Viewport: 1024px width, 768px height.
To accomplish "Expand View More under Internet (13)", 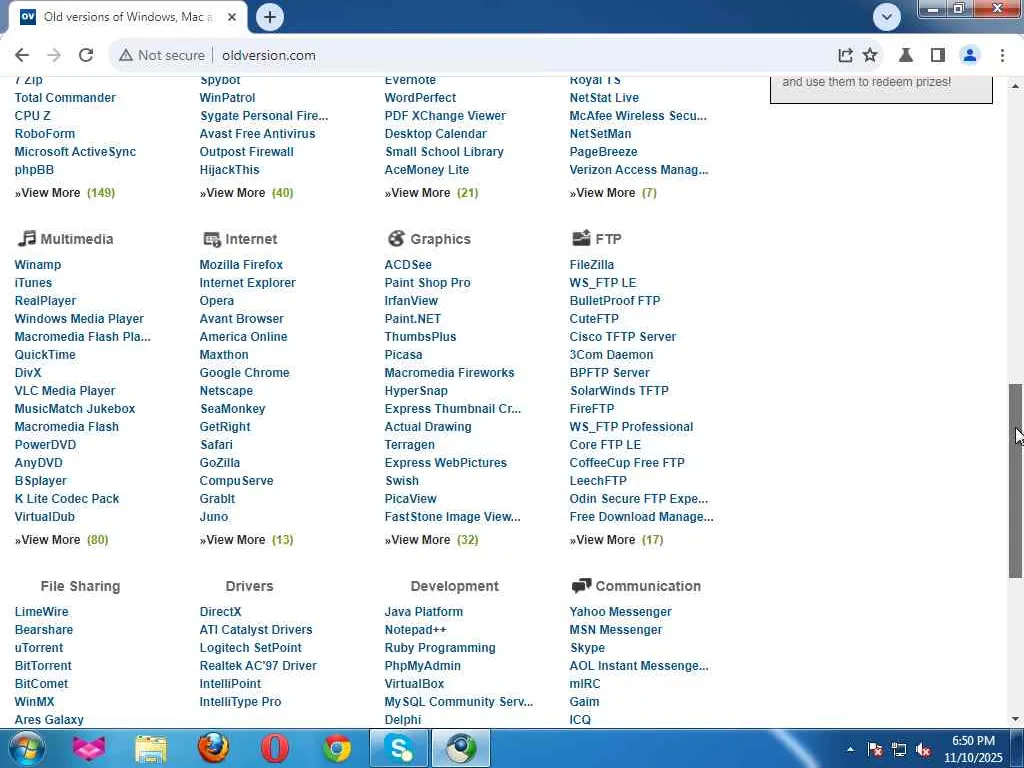I will [246, 540].
